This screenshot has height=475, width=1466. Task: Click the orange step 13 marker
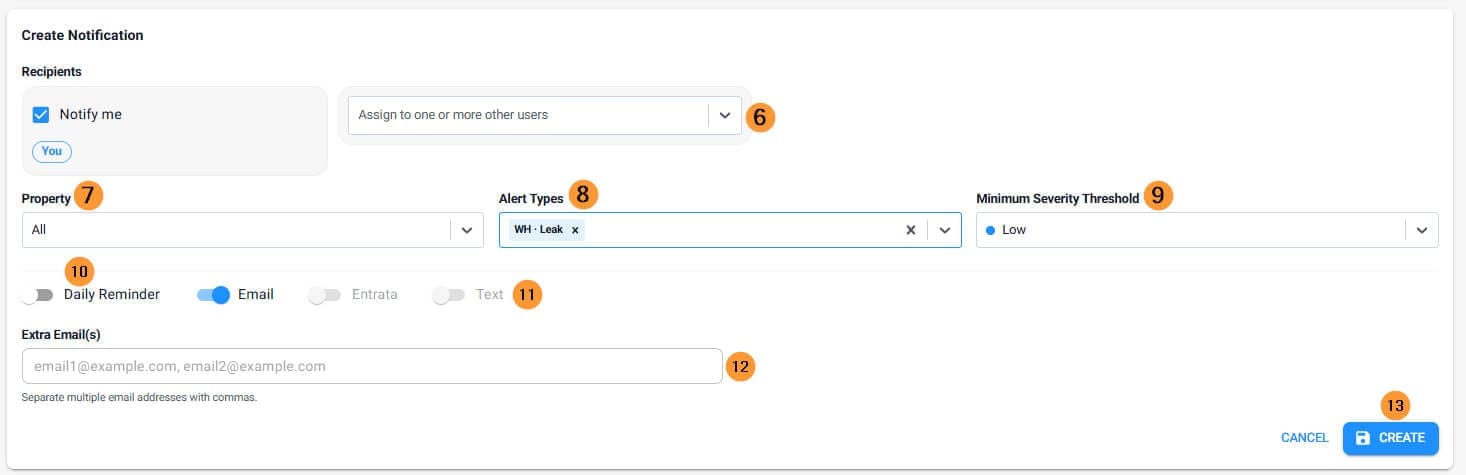pos(1394,406)
